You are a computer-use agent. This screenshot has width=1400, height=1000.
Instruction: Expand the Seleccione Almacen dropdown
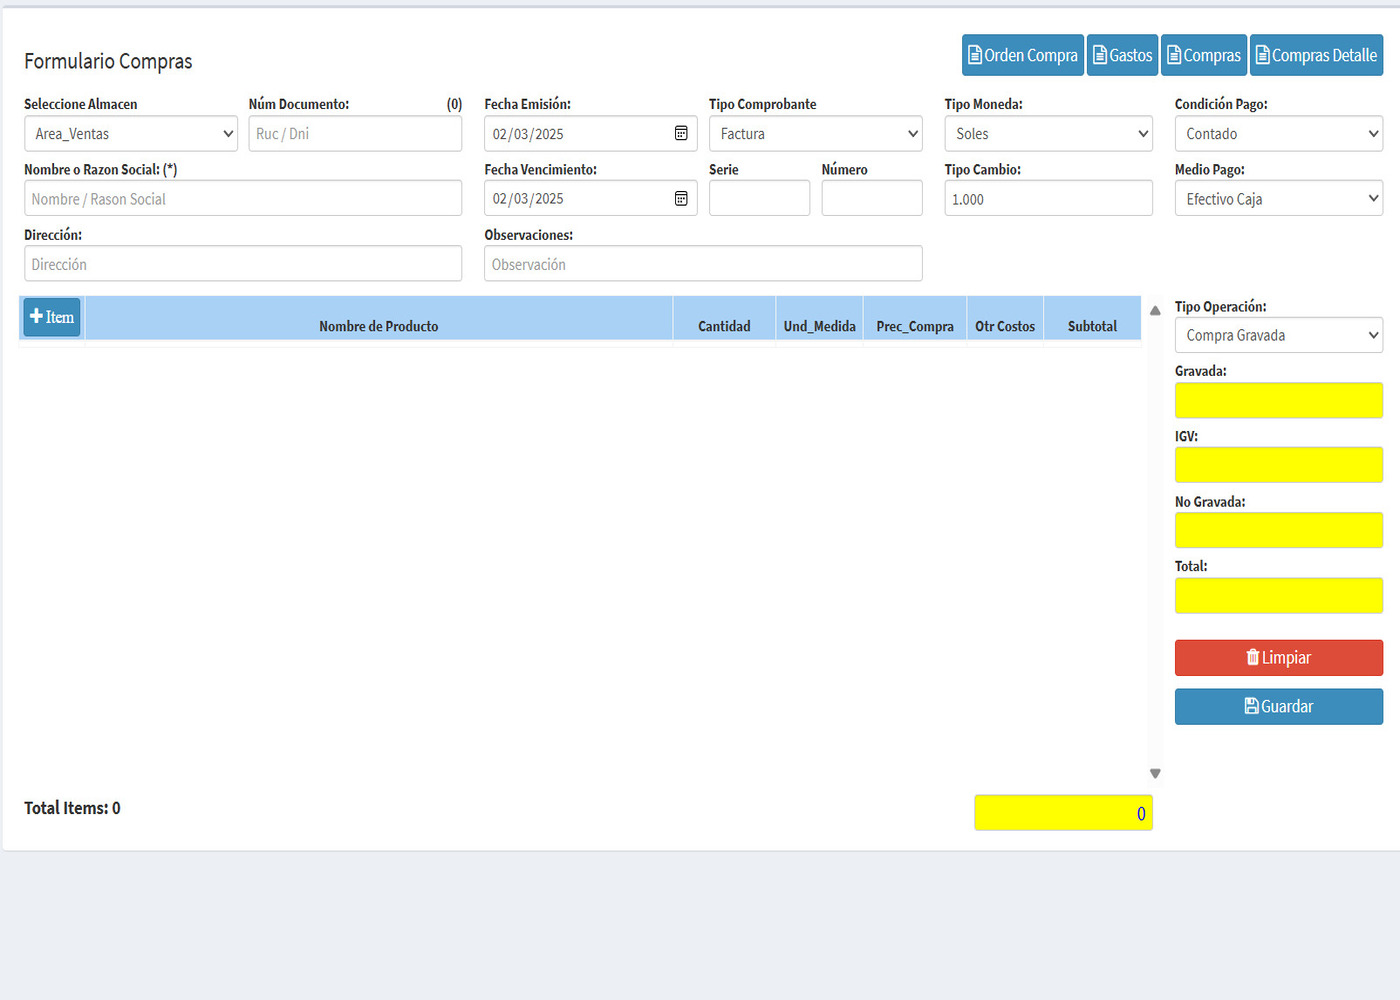point(130,134)
